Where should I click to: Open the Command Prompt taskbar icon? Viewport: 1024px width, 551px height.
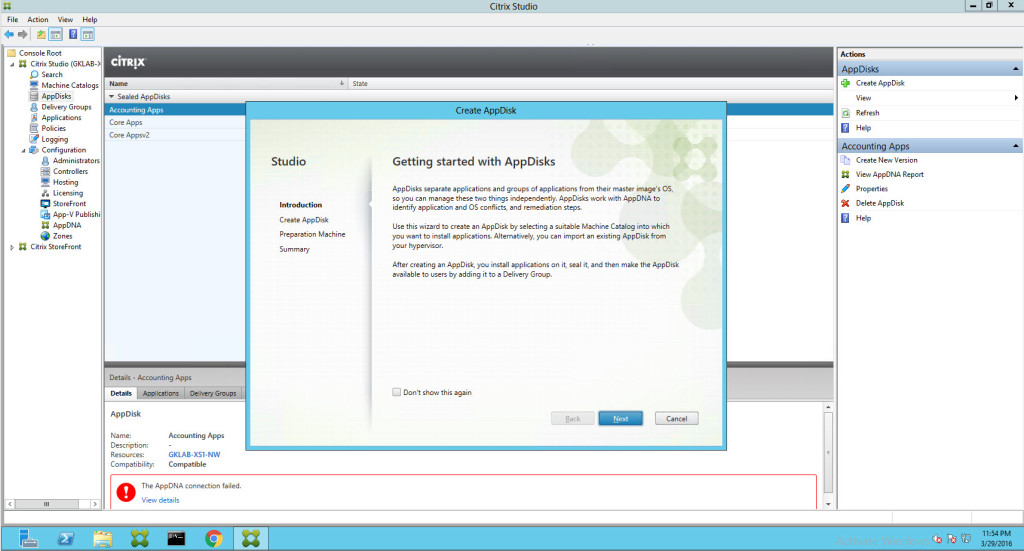tap(176, 539)
